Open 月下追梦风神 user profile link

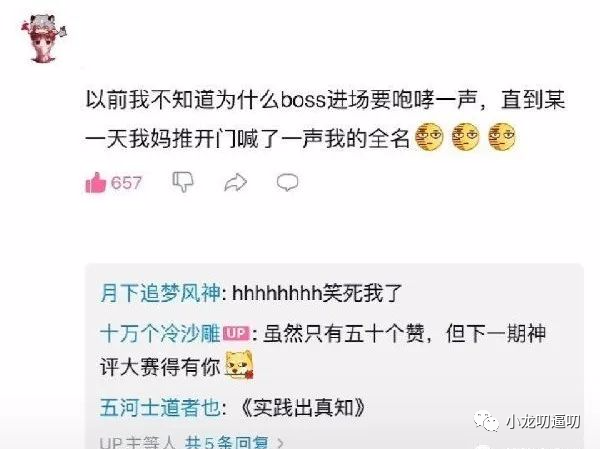(160, 294)
